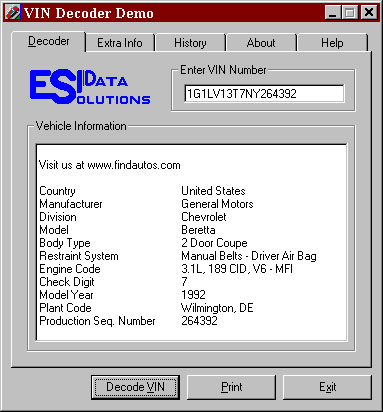
Task: Open the Help tab
Action: coord(332,43)
